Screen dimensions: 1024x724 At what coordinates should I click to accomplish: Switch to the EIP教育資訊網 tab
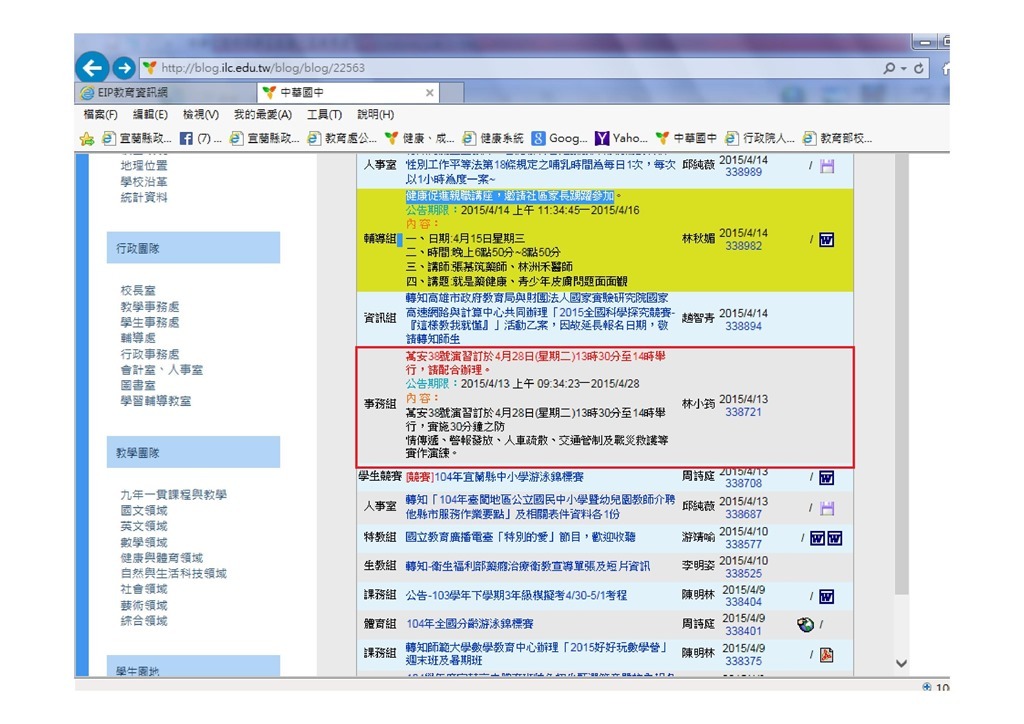160,92
